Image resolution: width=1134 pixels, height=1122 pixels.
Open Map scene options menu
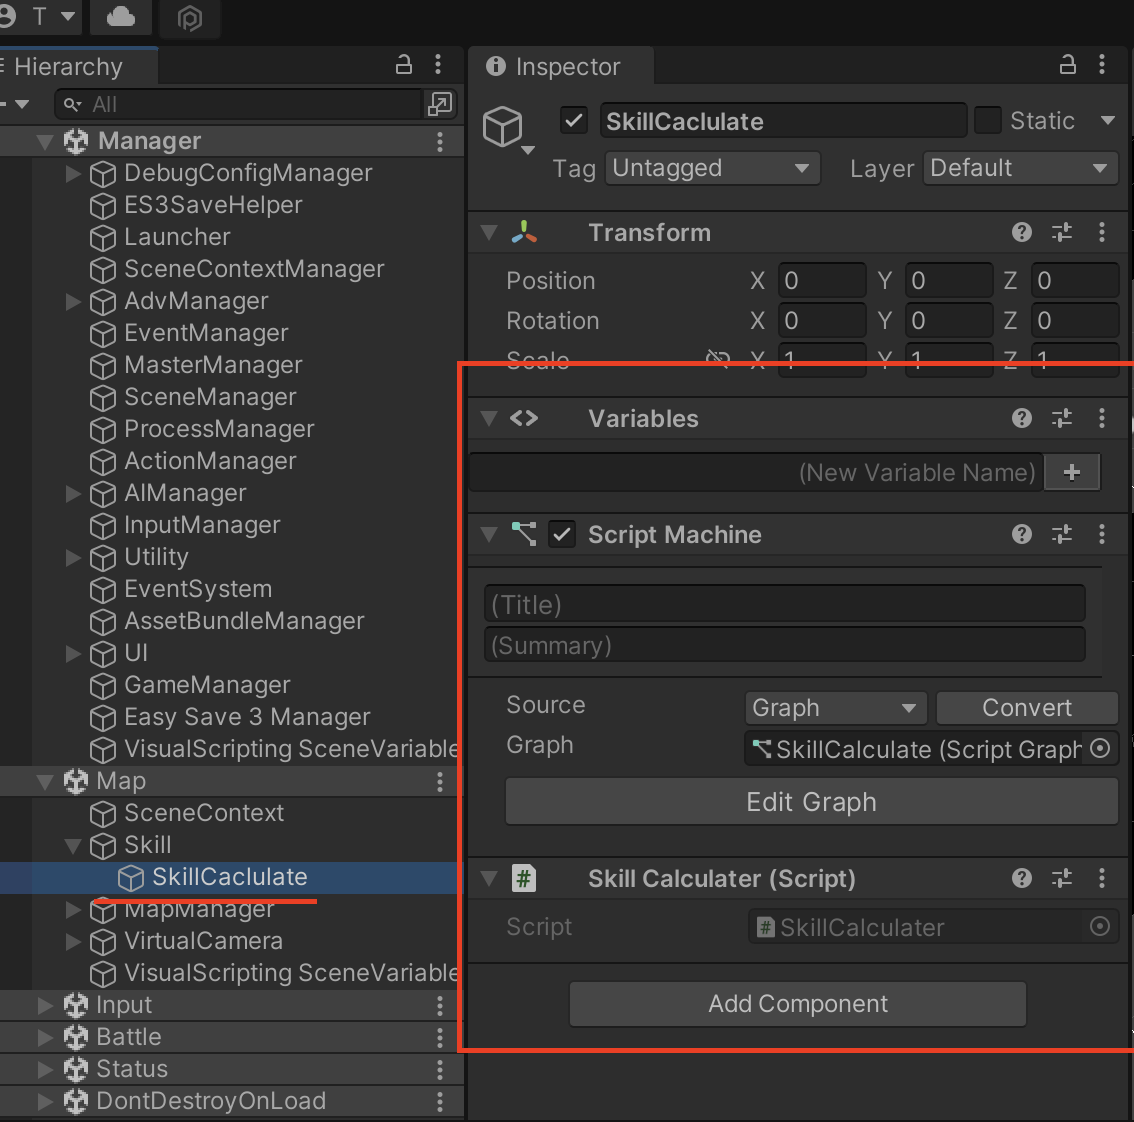[x=440, y=781]
